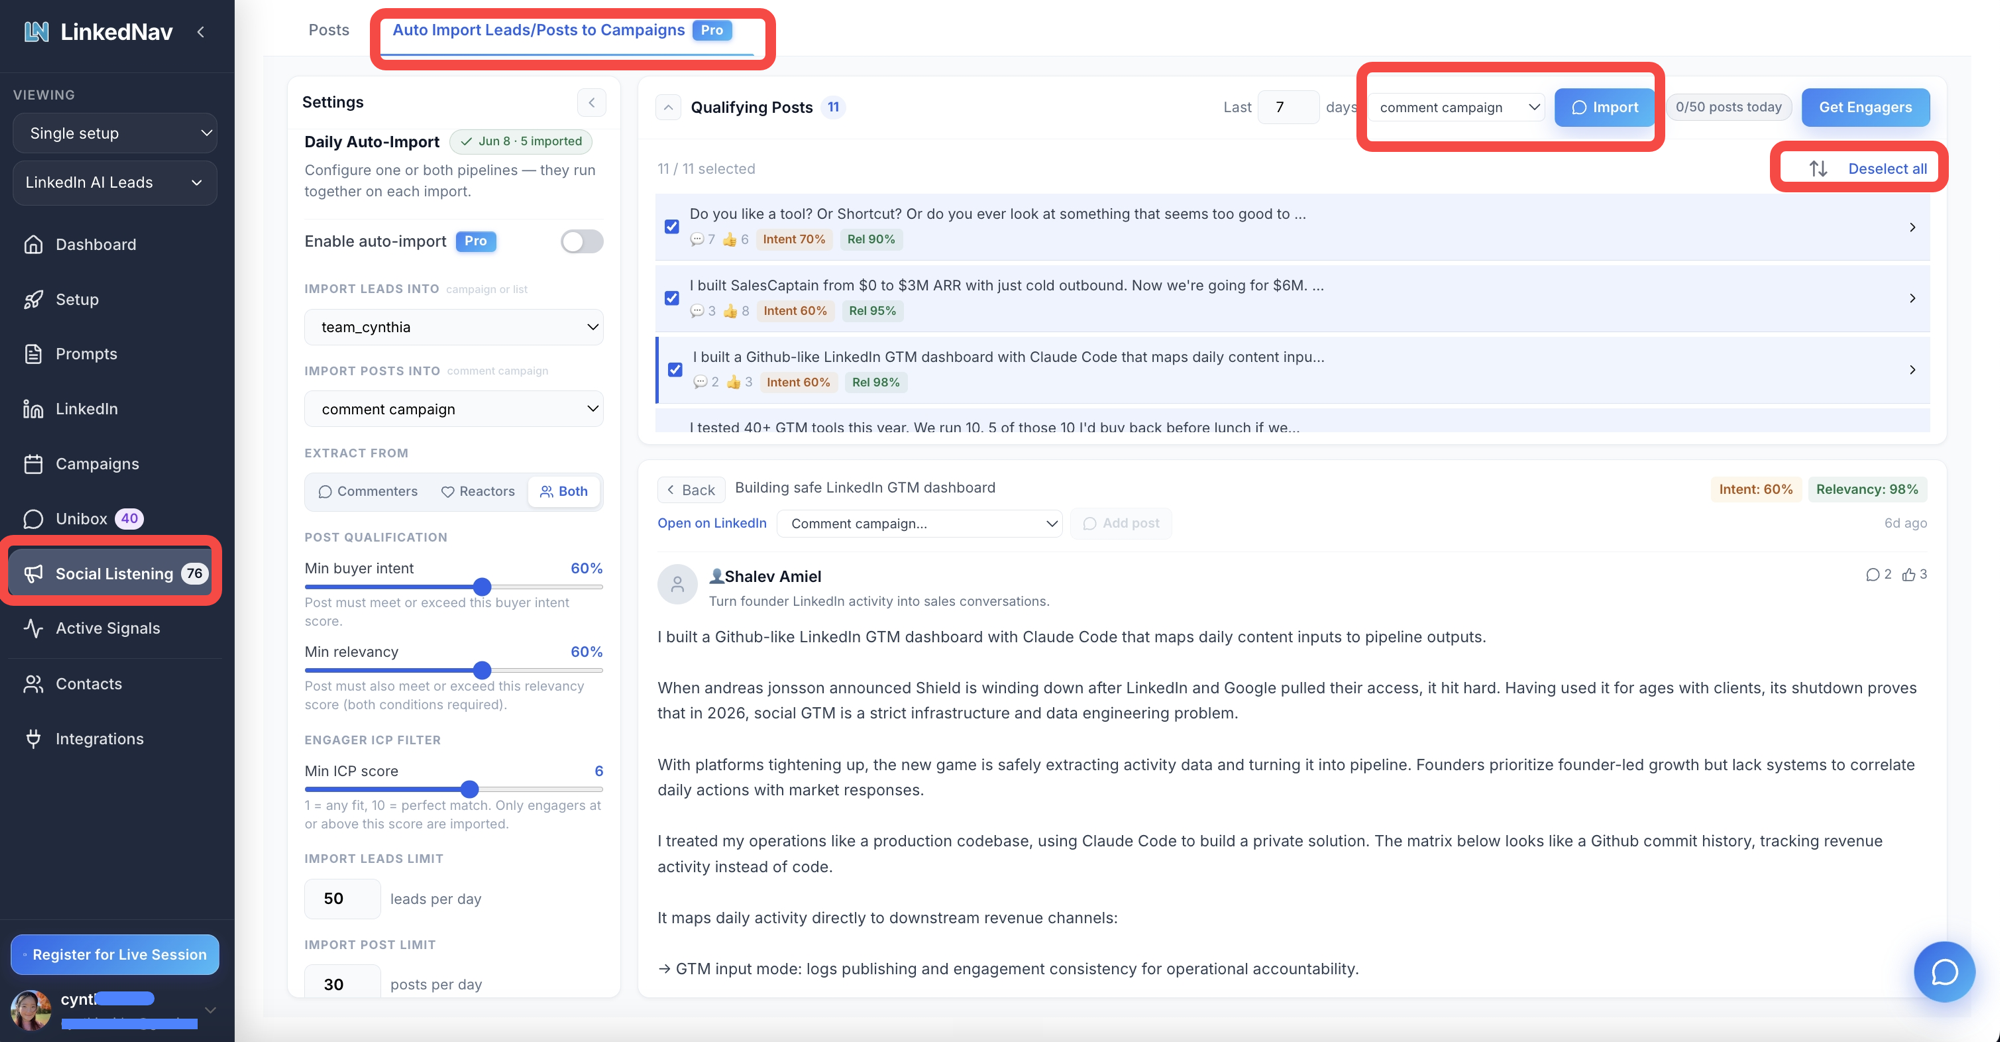The width and height of the screenshot is (2000, 1042).
Task: Click the thumbs-up count icon on post detail
Action: [x=1909, y=574]
